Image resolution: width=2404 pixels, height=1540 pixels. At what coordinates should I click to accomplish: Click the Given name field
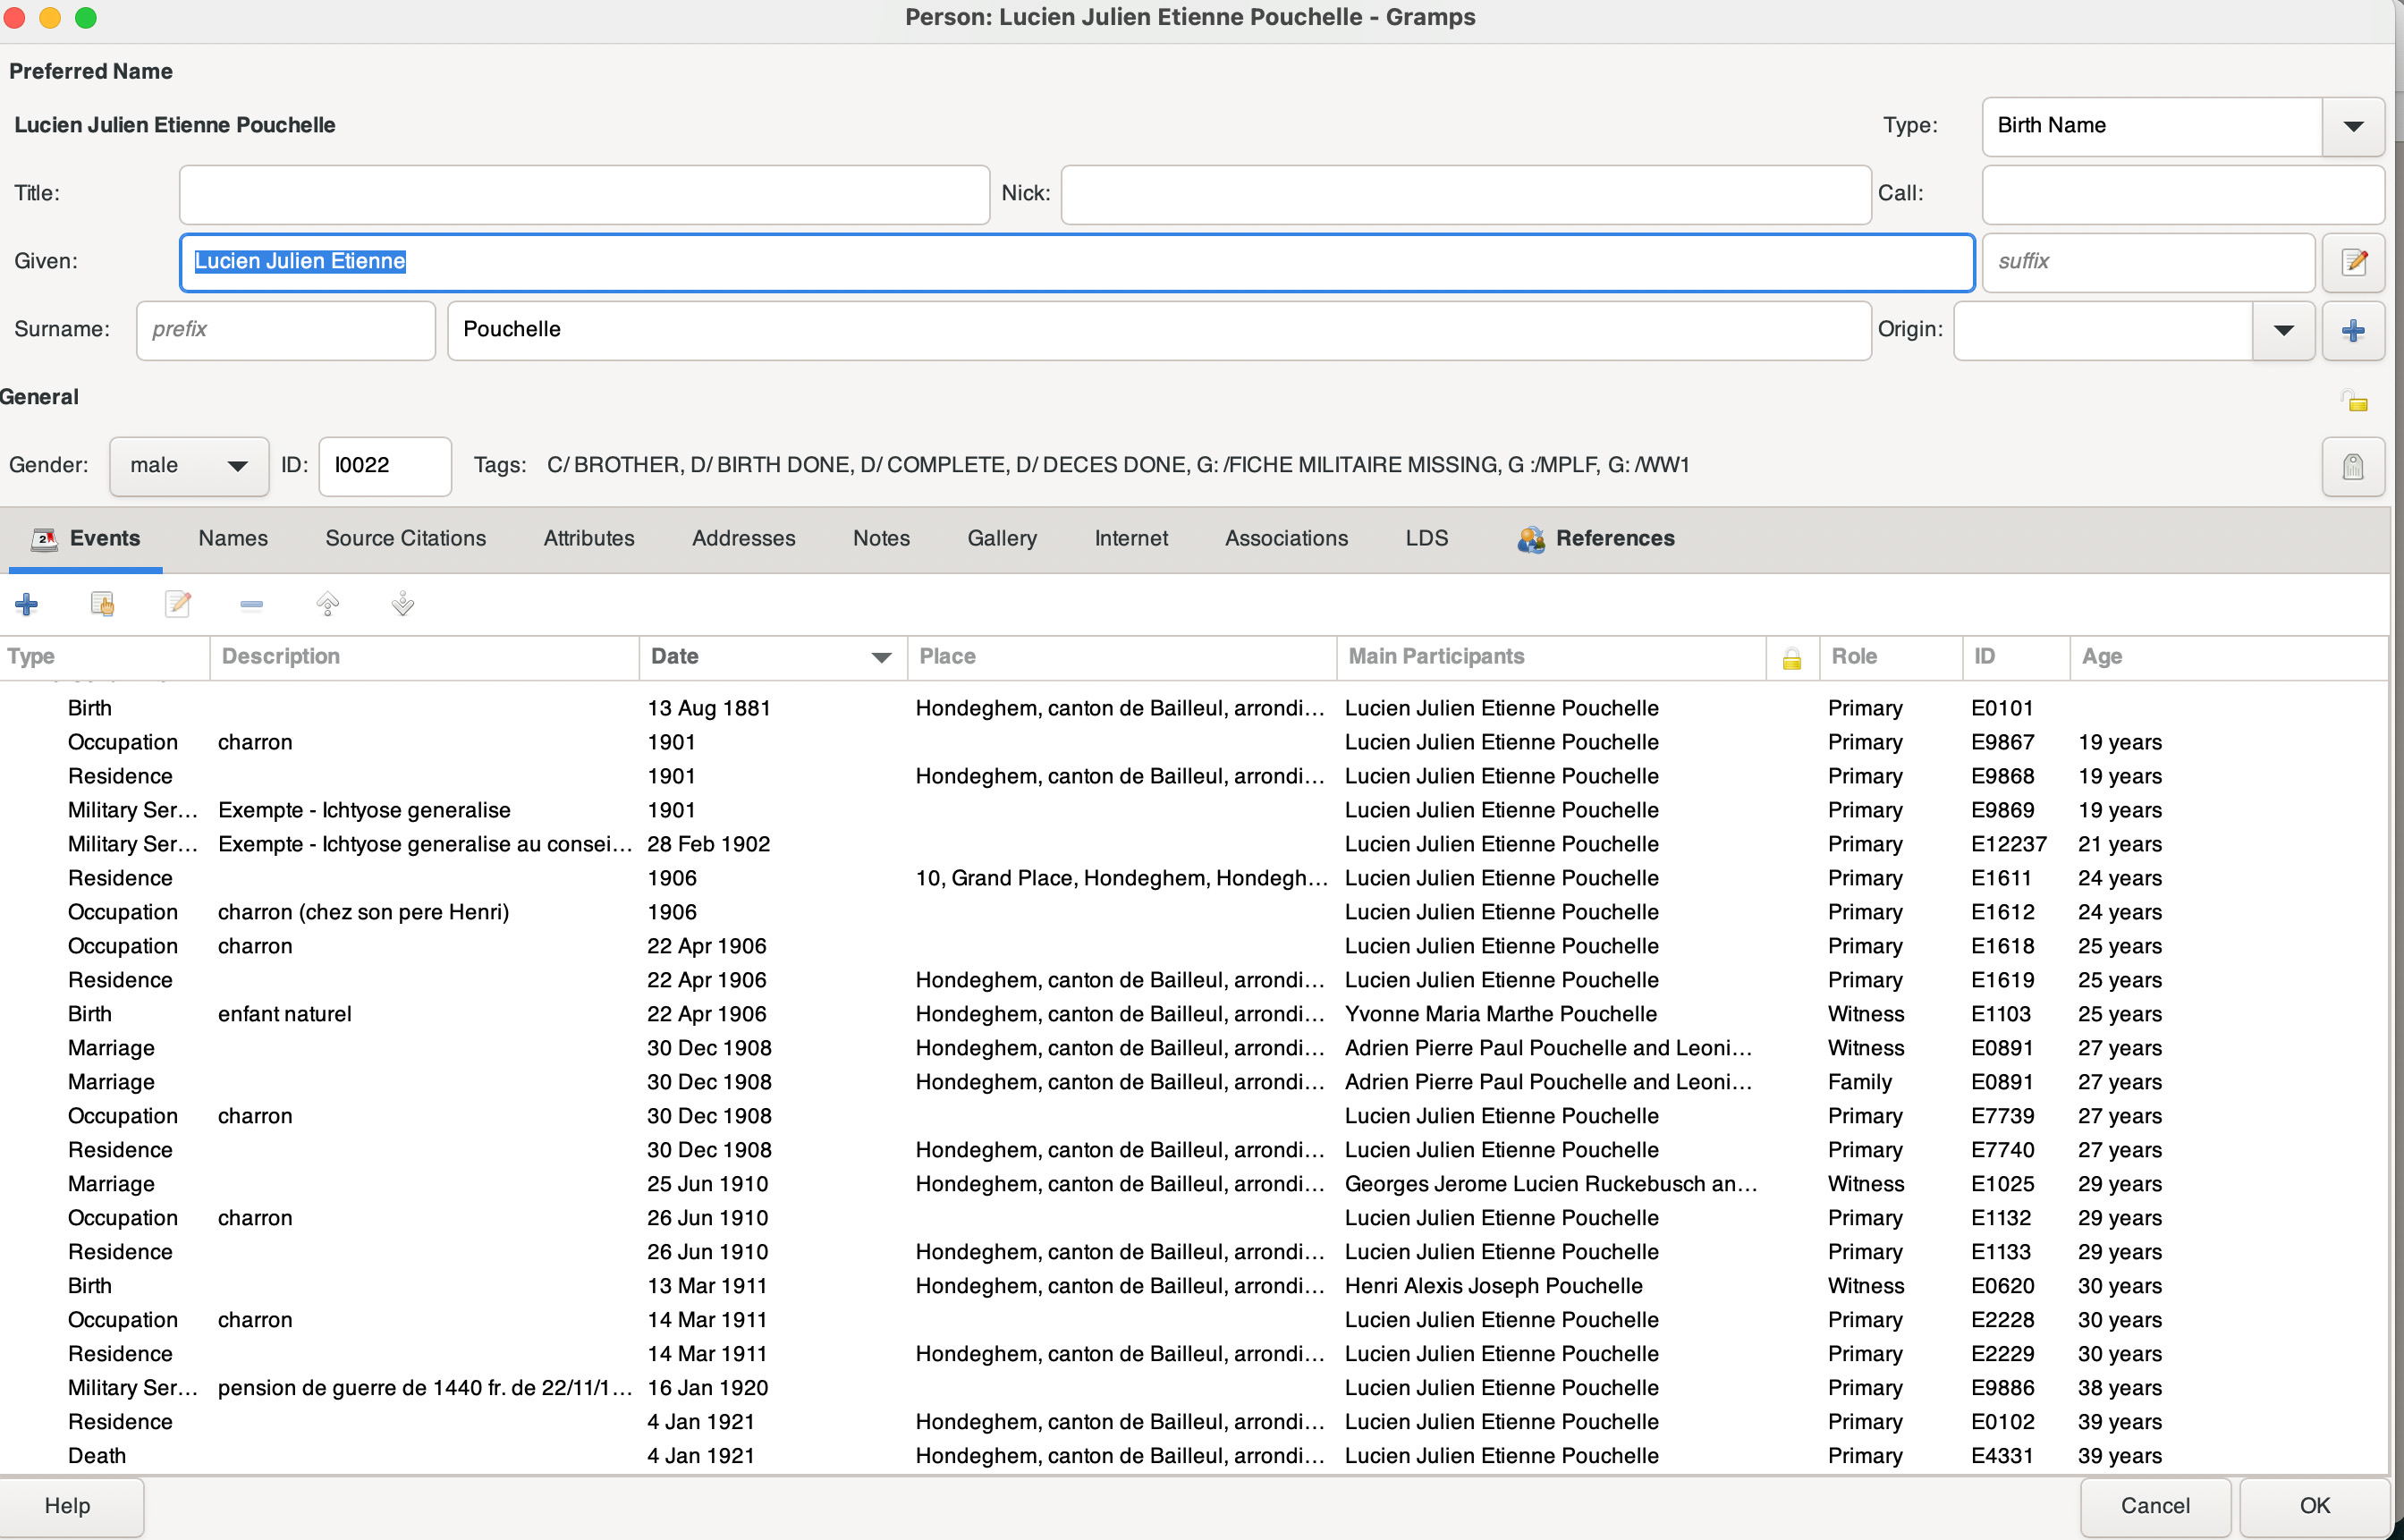point(1077,262)
